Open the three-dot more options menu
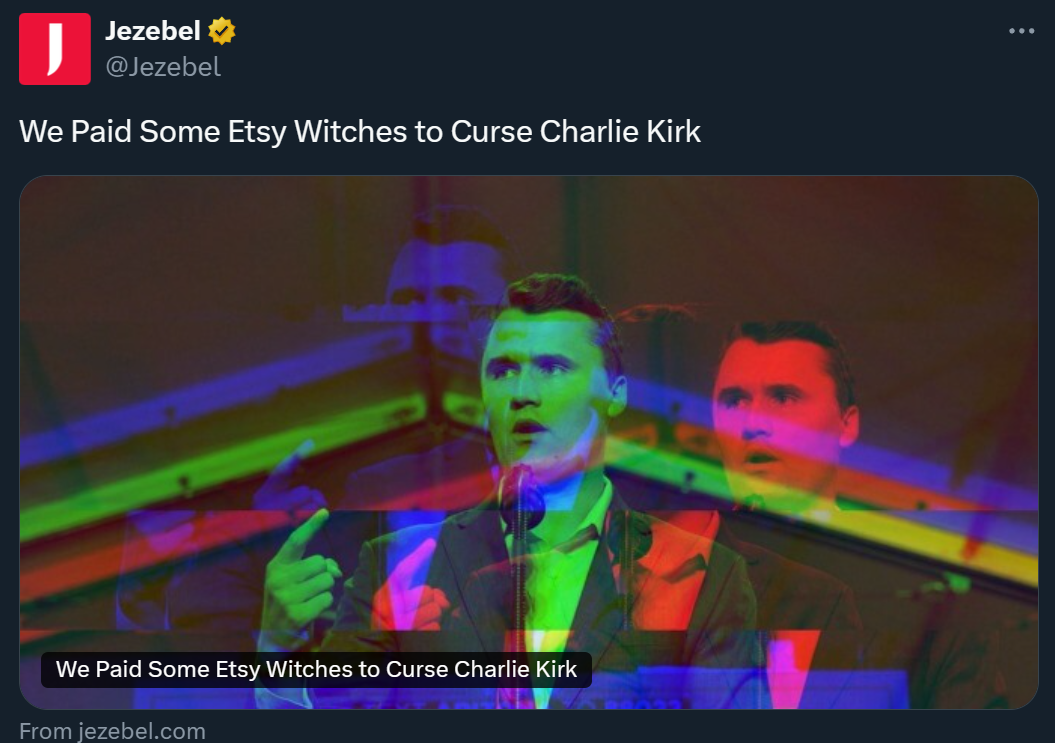This screenshot has width=1055, height=743. [x=1021, y=31]
